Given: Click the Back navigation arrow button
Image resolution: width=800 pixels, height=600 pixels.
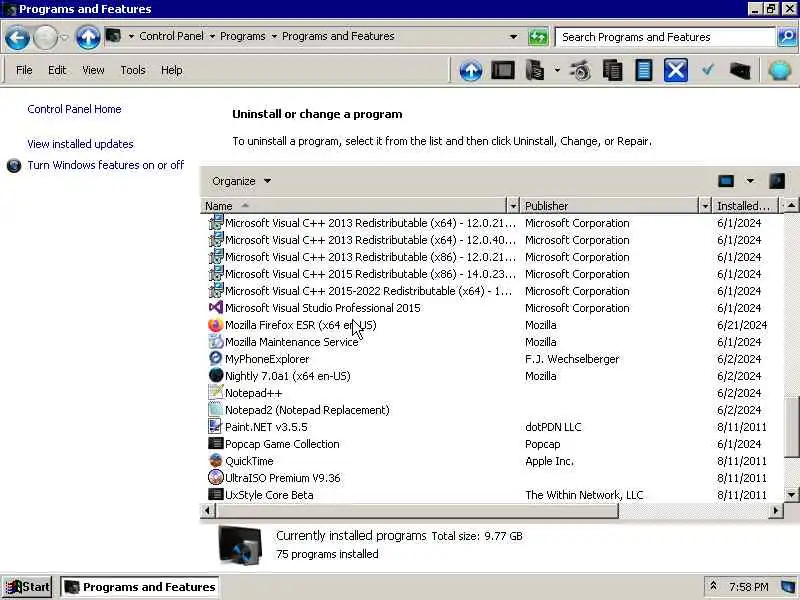Looking at the screenshot, I should point(17,38).
